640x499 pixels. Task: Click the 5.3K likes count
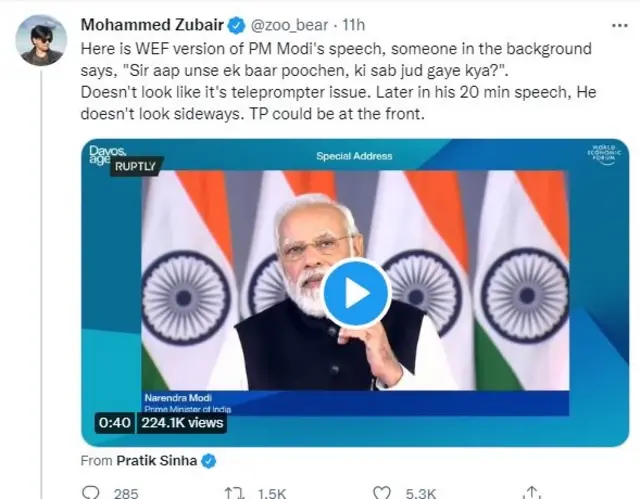[417, 492]
